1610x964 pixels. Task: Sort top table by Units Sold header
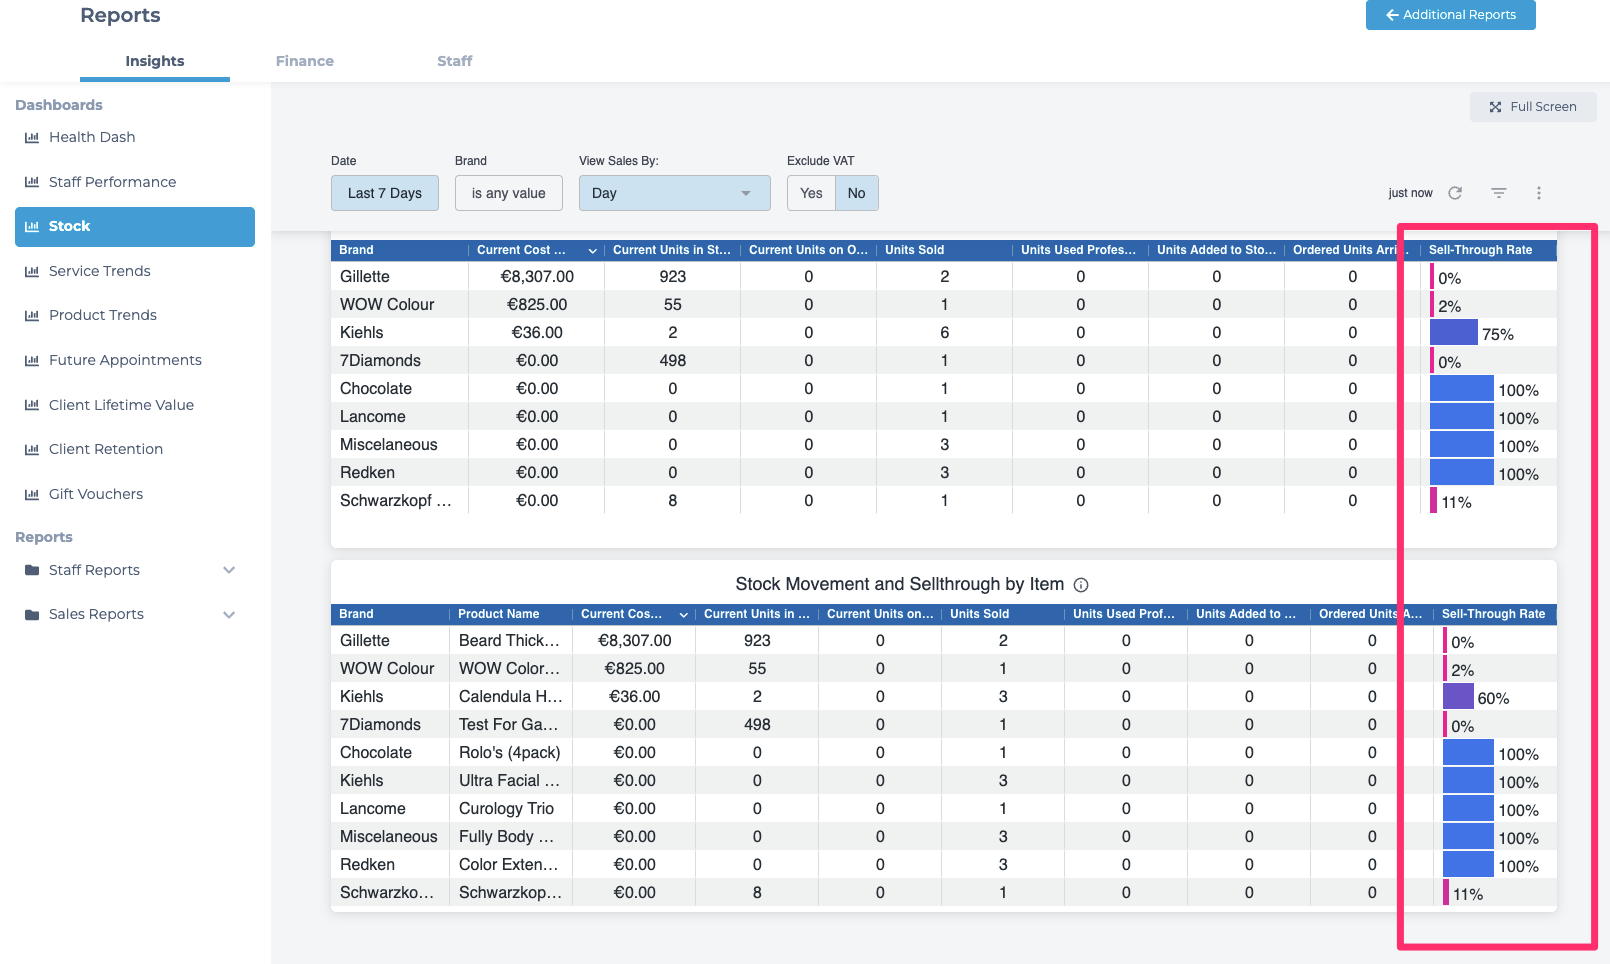tap(914, 250)
